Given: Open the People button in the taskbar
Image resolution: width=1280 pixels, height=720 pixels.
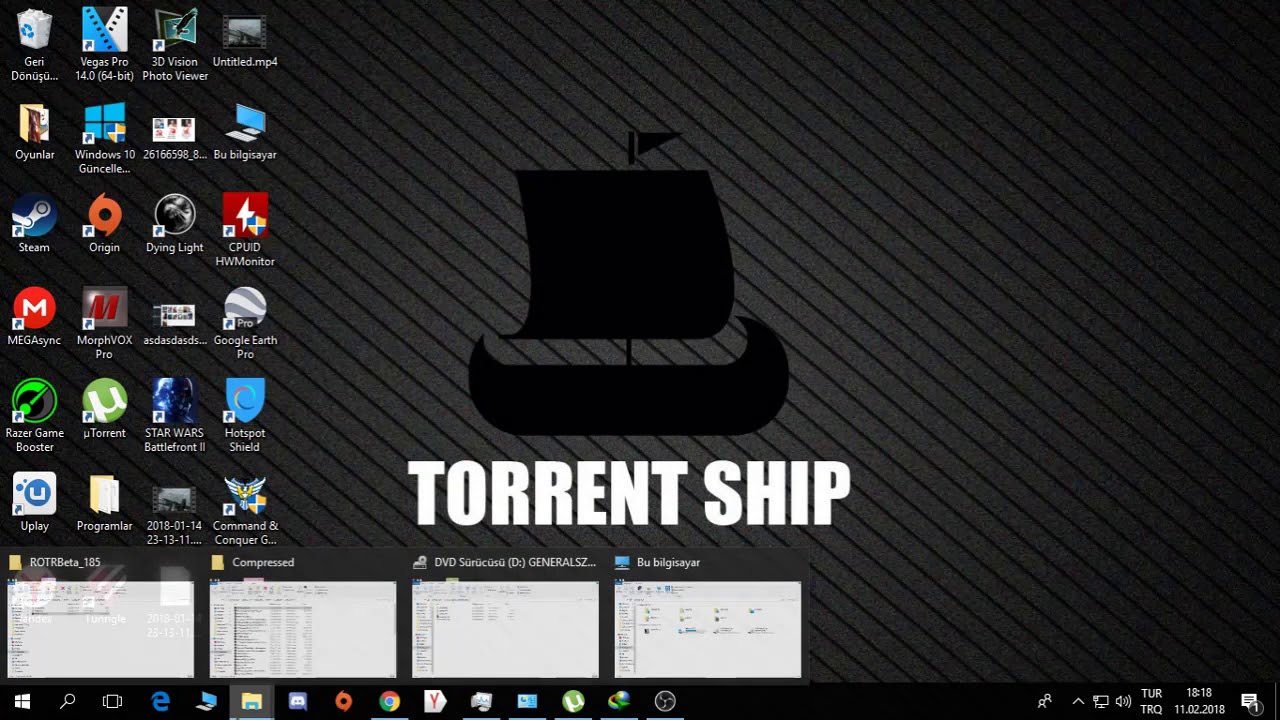Looking at the screenshot, I should tap(1045, 702).
